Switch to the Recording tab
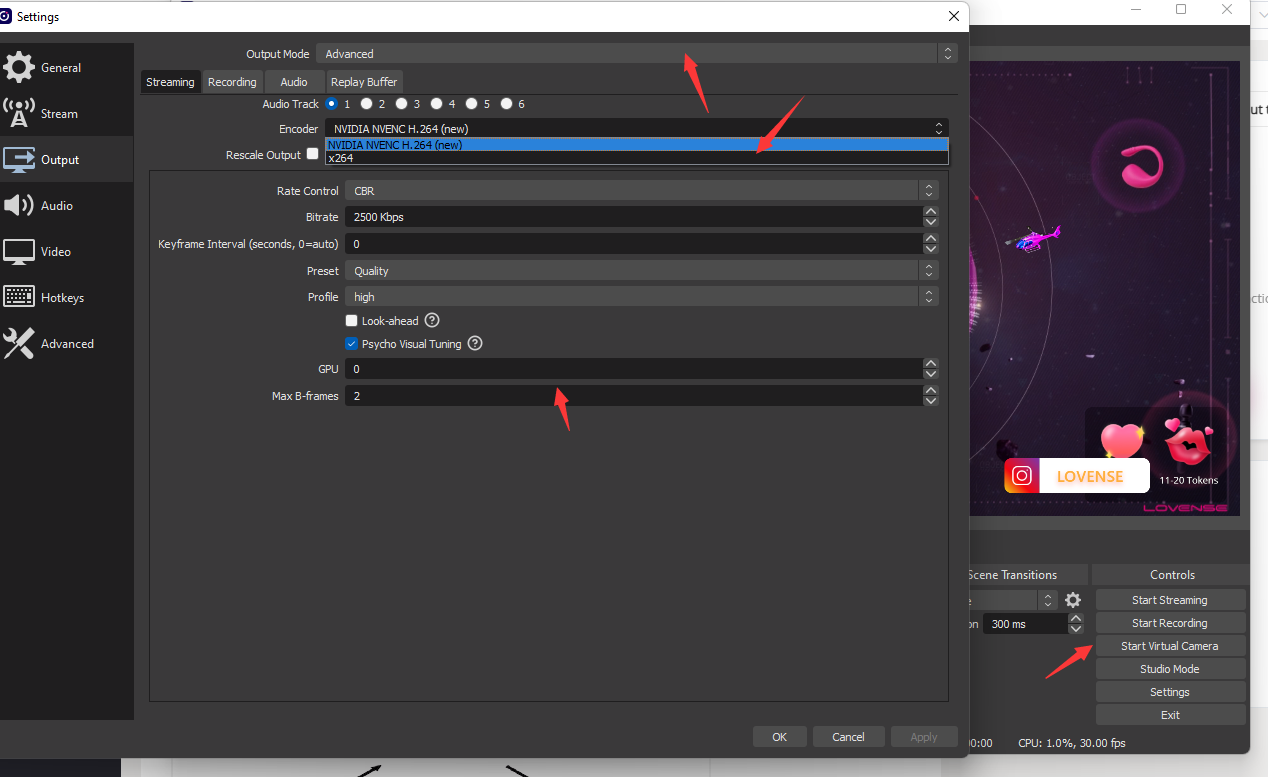 [x=232, y=82]
